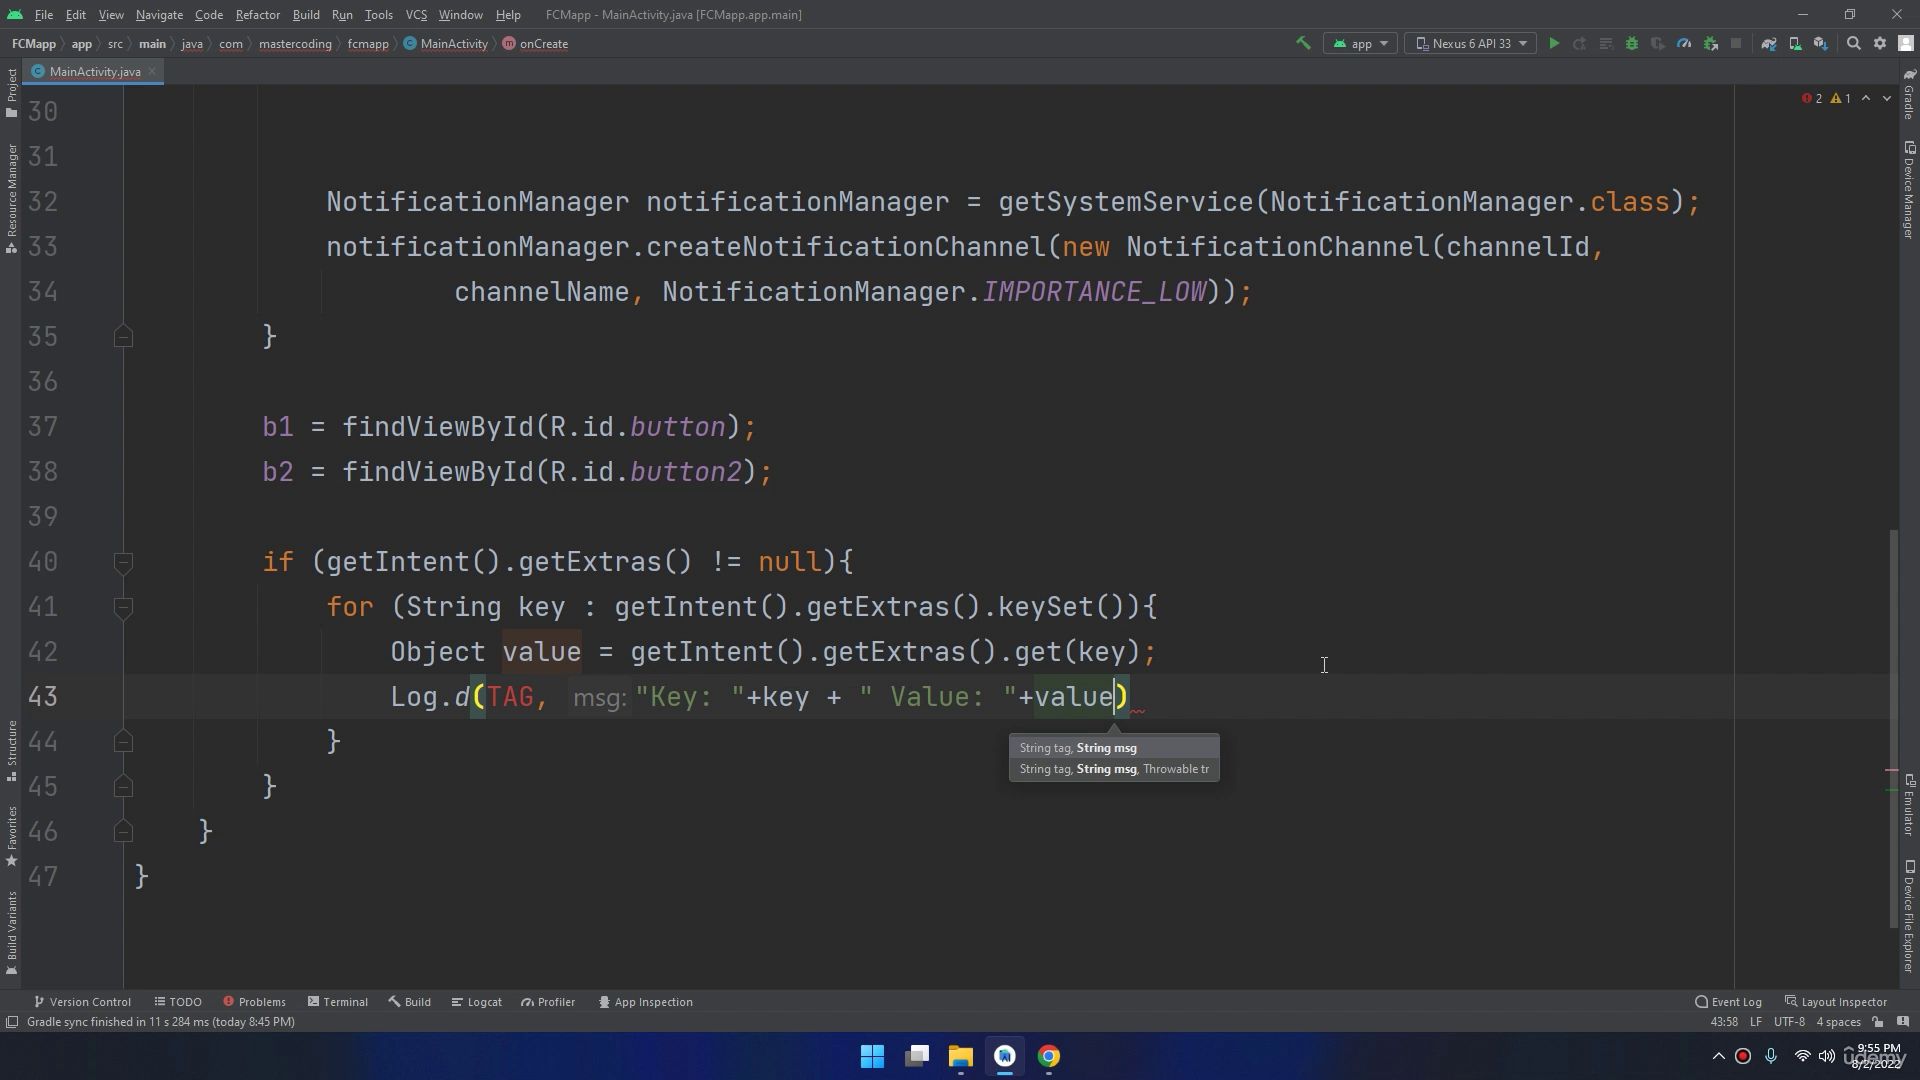Click the onCreate breadcrumb

click(x=535, y=44)
